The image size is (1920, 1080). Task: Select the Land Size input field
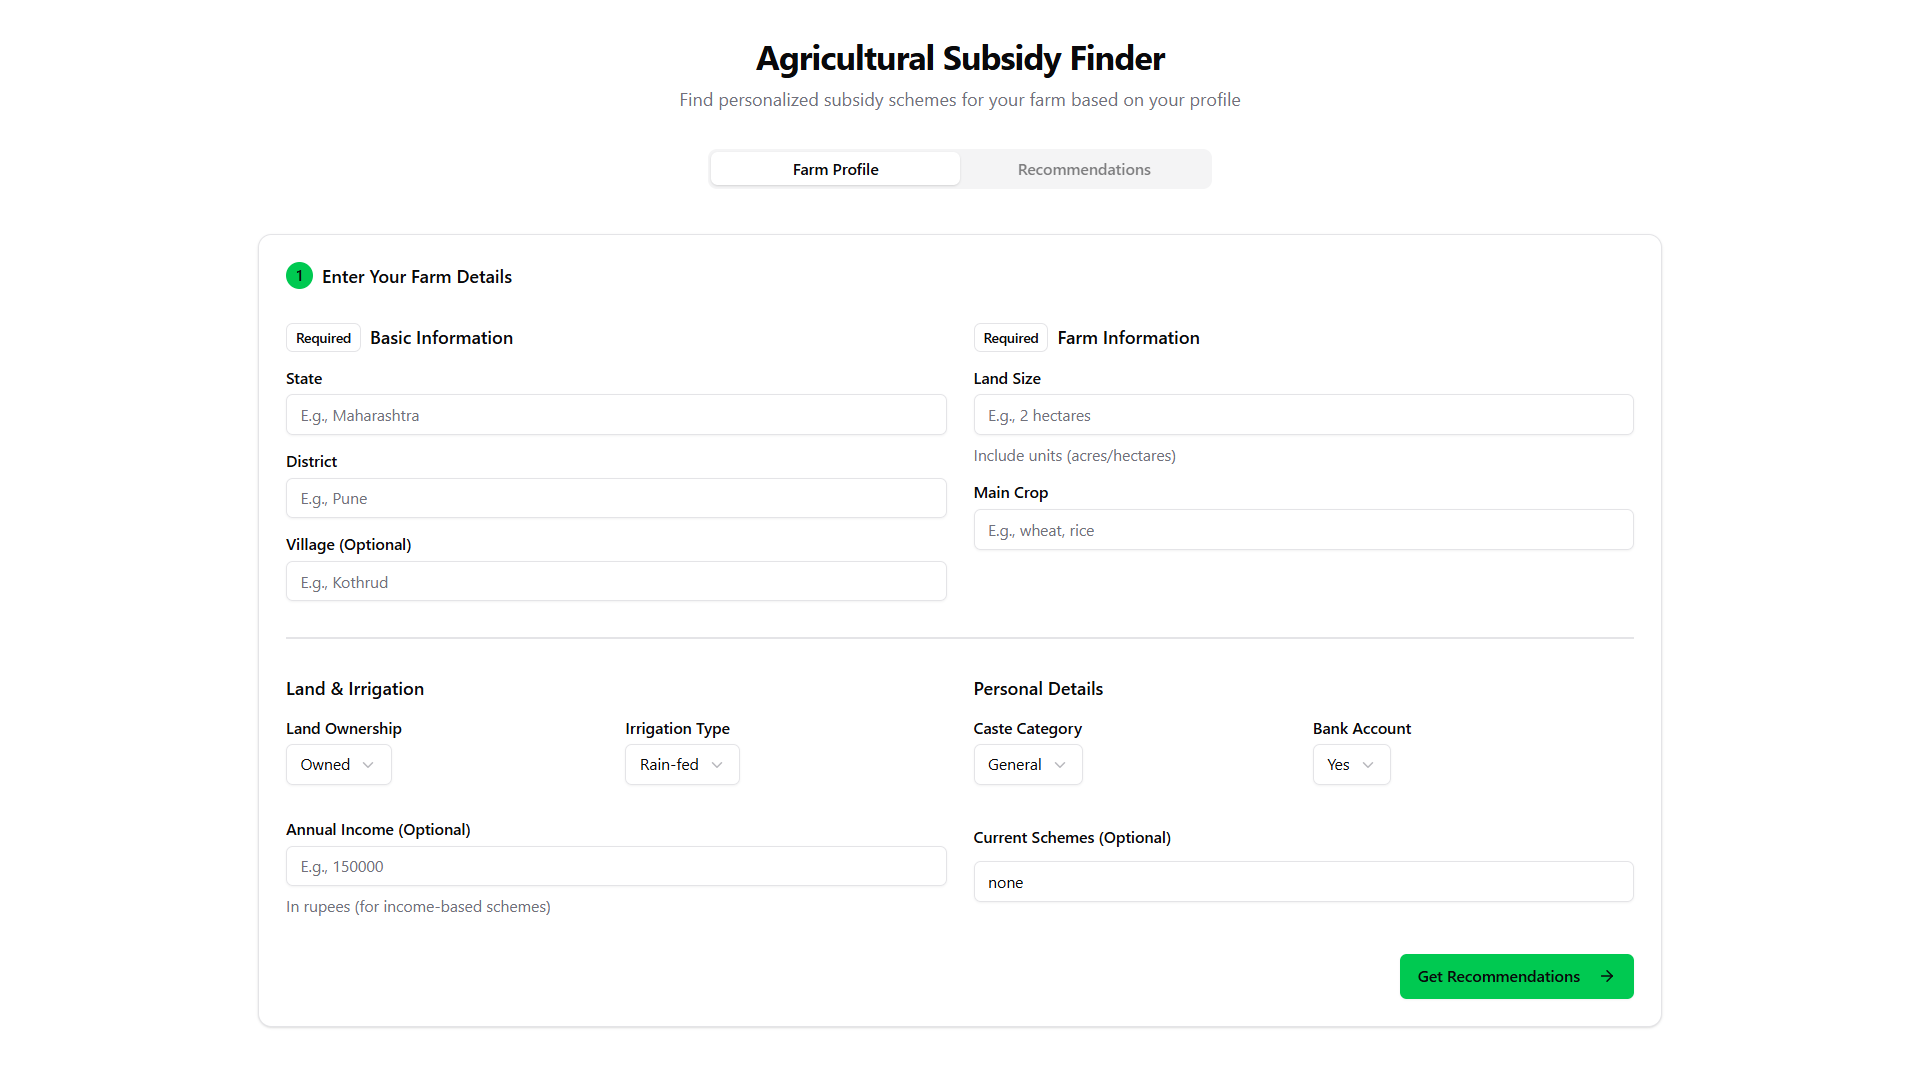point(1303,414)
